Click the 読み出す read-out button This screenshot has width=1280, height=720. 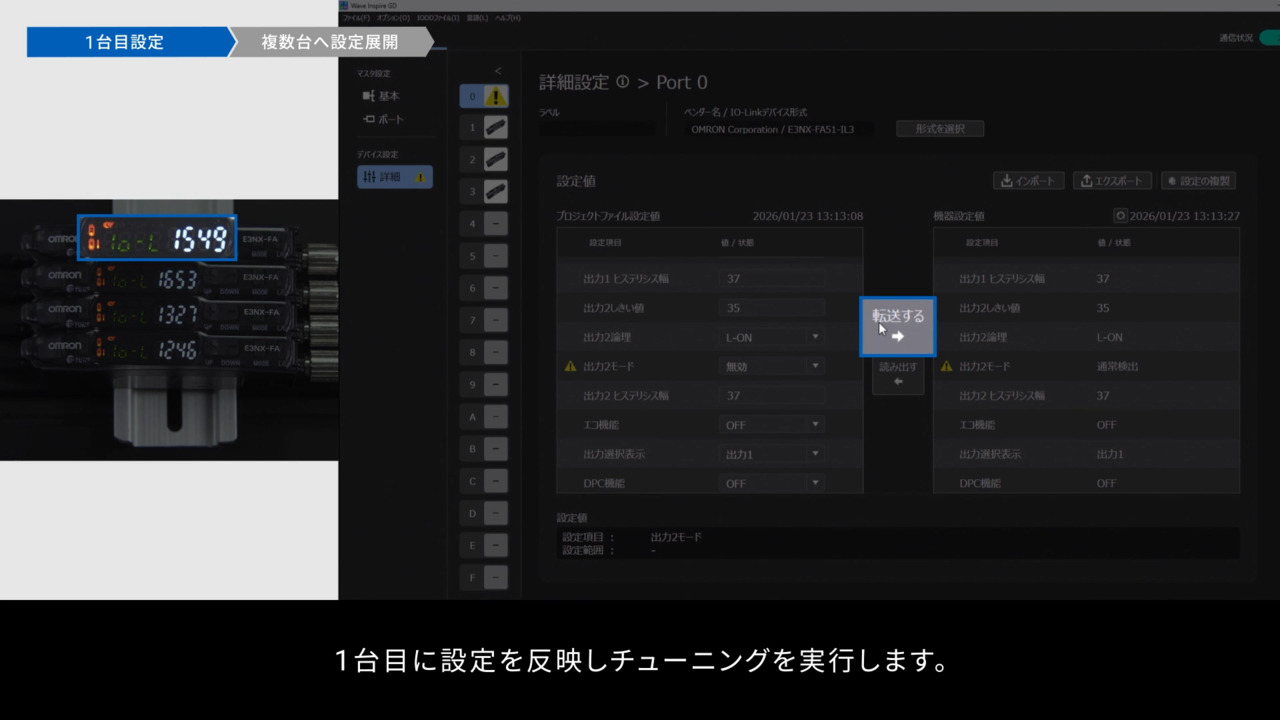(x=898, y=374)
